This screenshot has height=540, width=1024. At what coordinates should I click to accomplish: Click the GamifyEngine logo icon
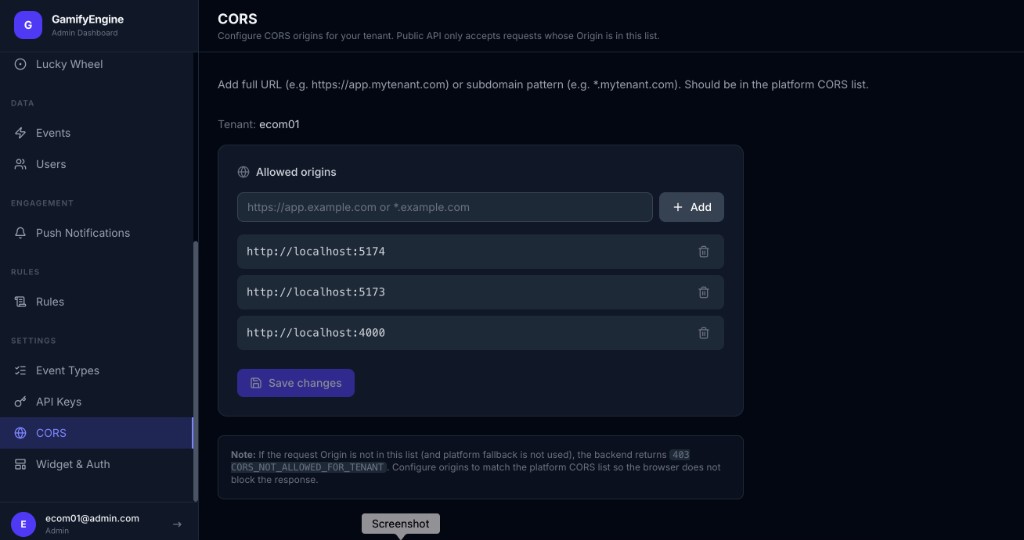click(x=28, y=25)
